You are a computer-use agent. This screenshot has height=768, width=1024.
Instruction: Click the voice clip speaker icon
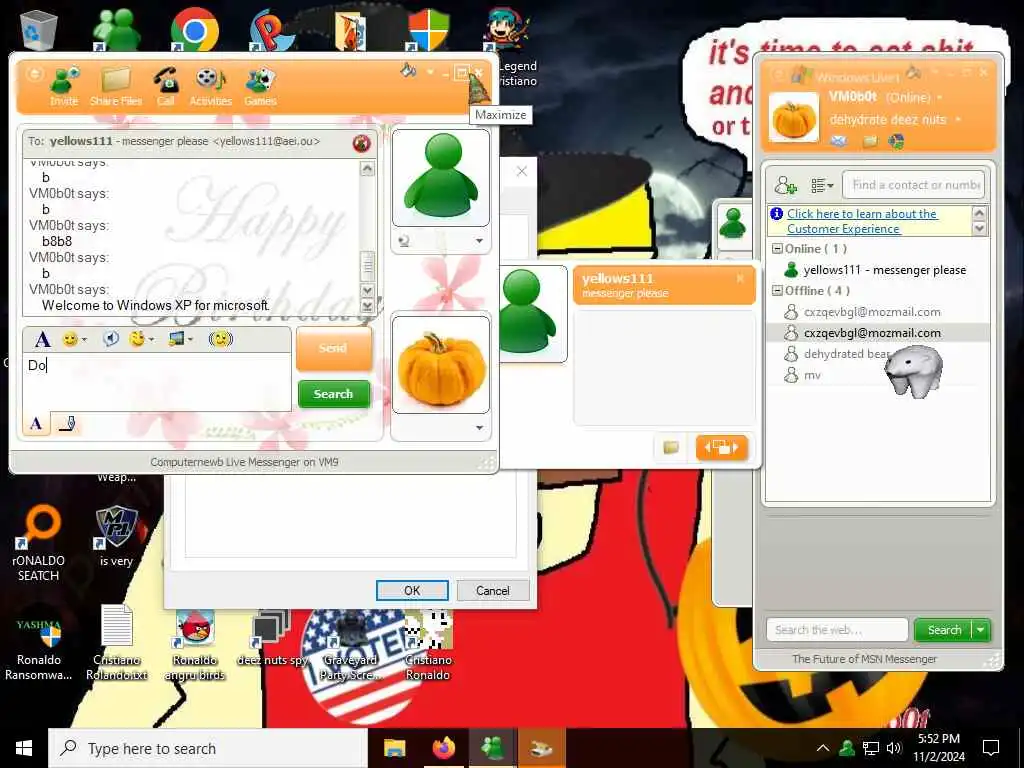111,338
